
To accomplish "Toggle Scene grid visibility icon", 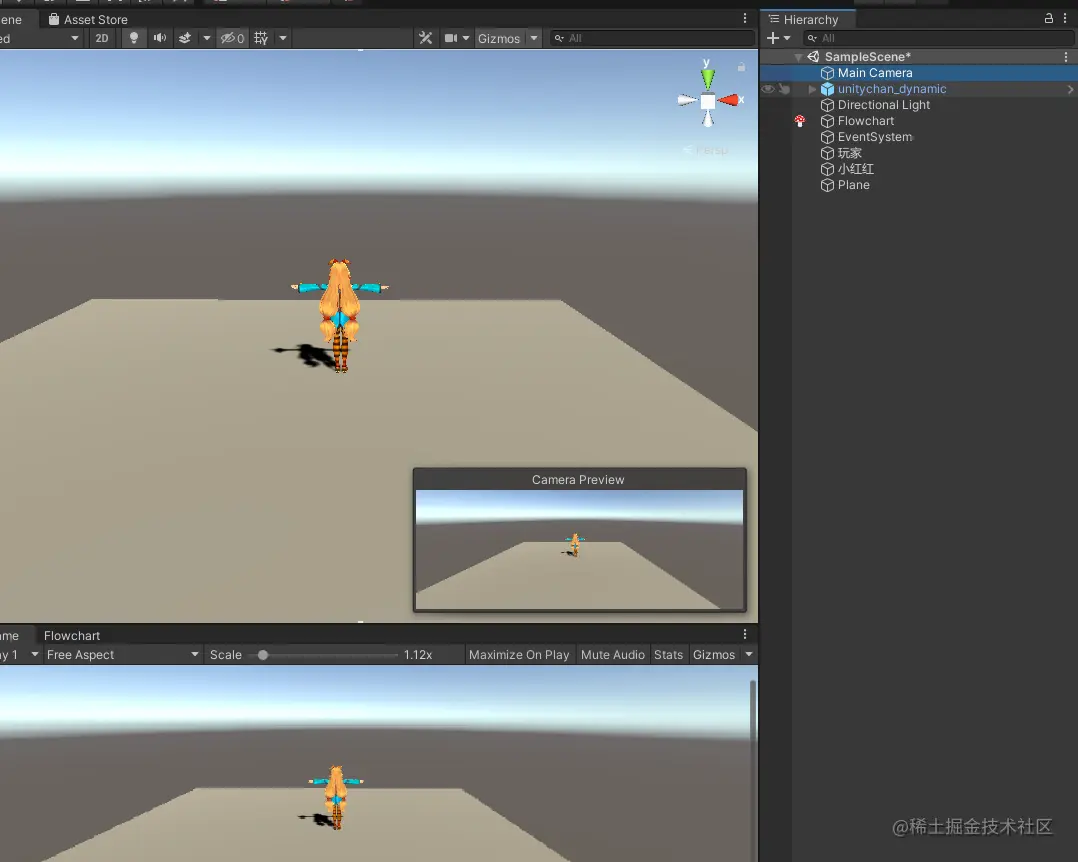I will 261,38.
